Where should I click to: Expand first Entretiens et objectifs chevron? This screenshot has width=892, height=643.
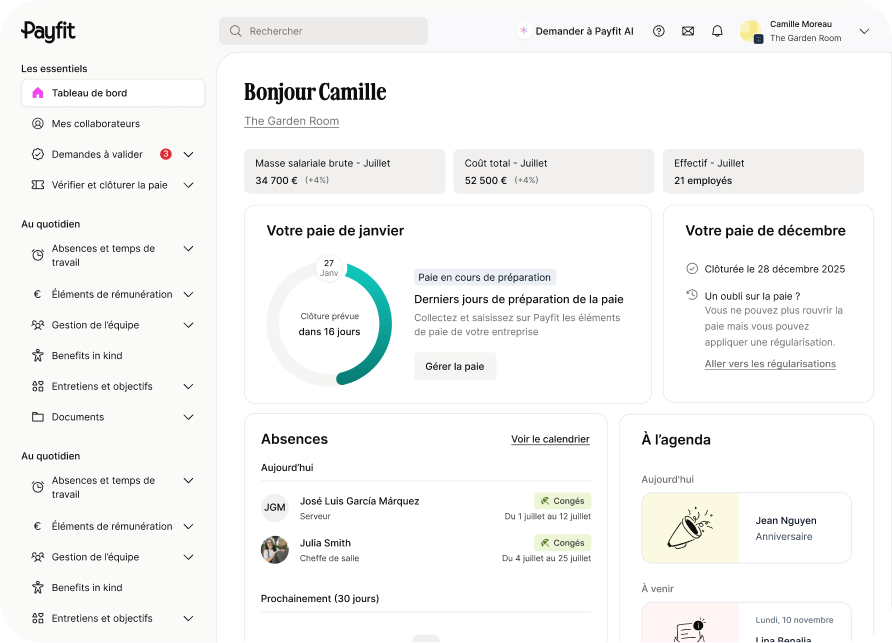(188, 386)
